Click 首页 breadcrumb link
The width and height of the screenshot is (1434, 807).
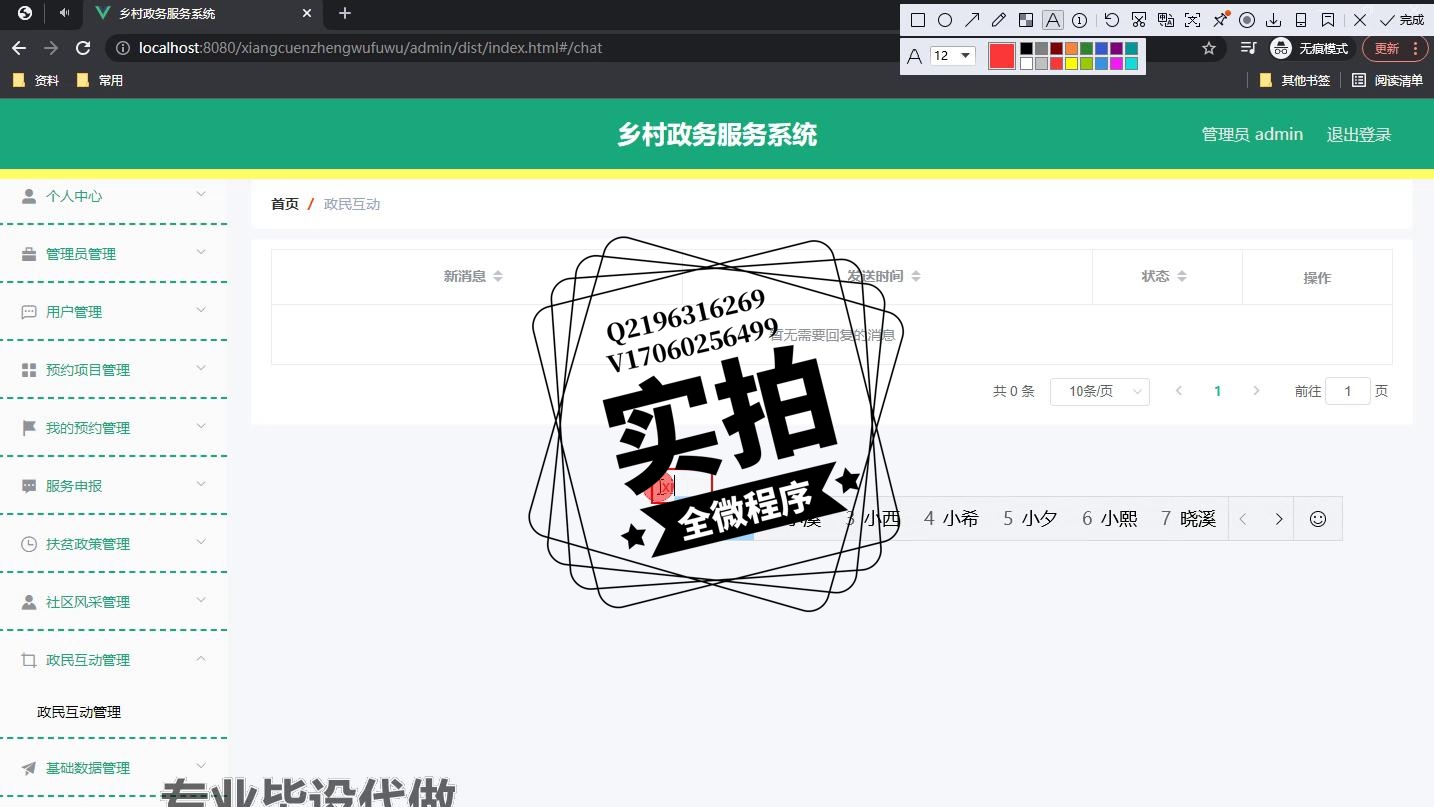tap(285, 204)
